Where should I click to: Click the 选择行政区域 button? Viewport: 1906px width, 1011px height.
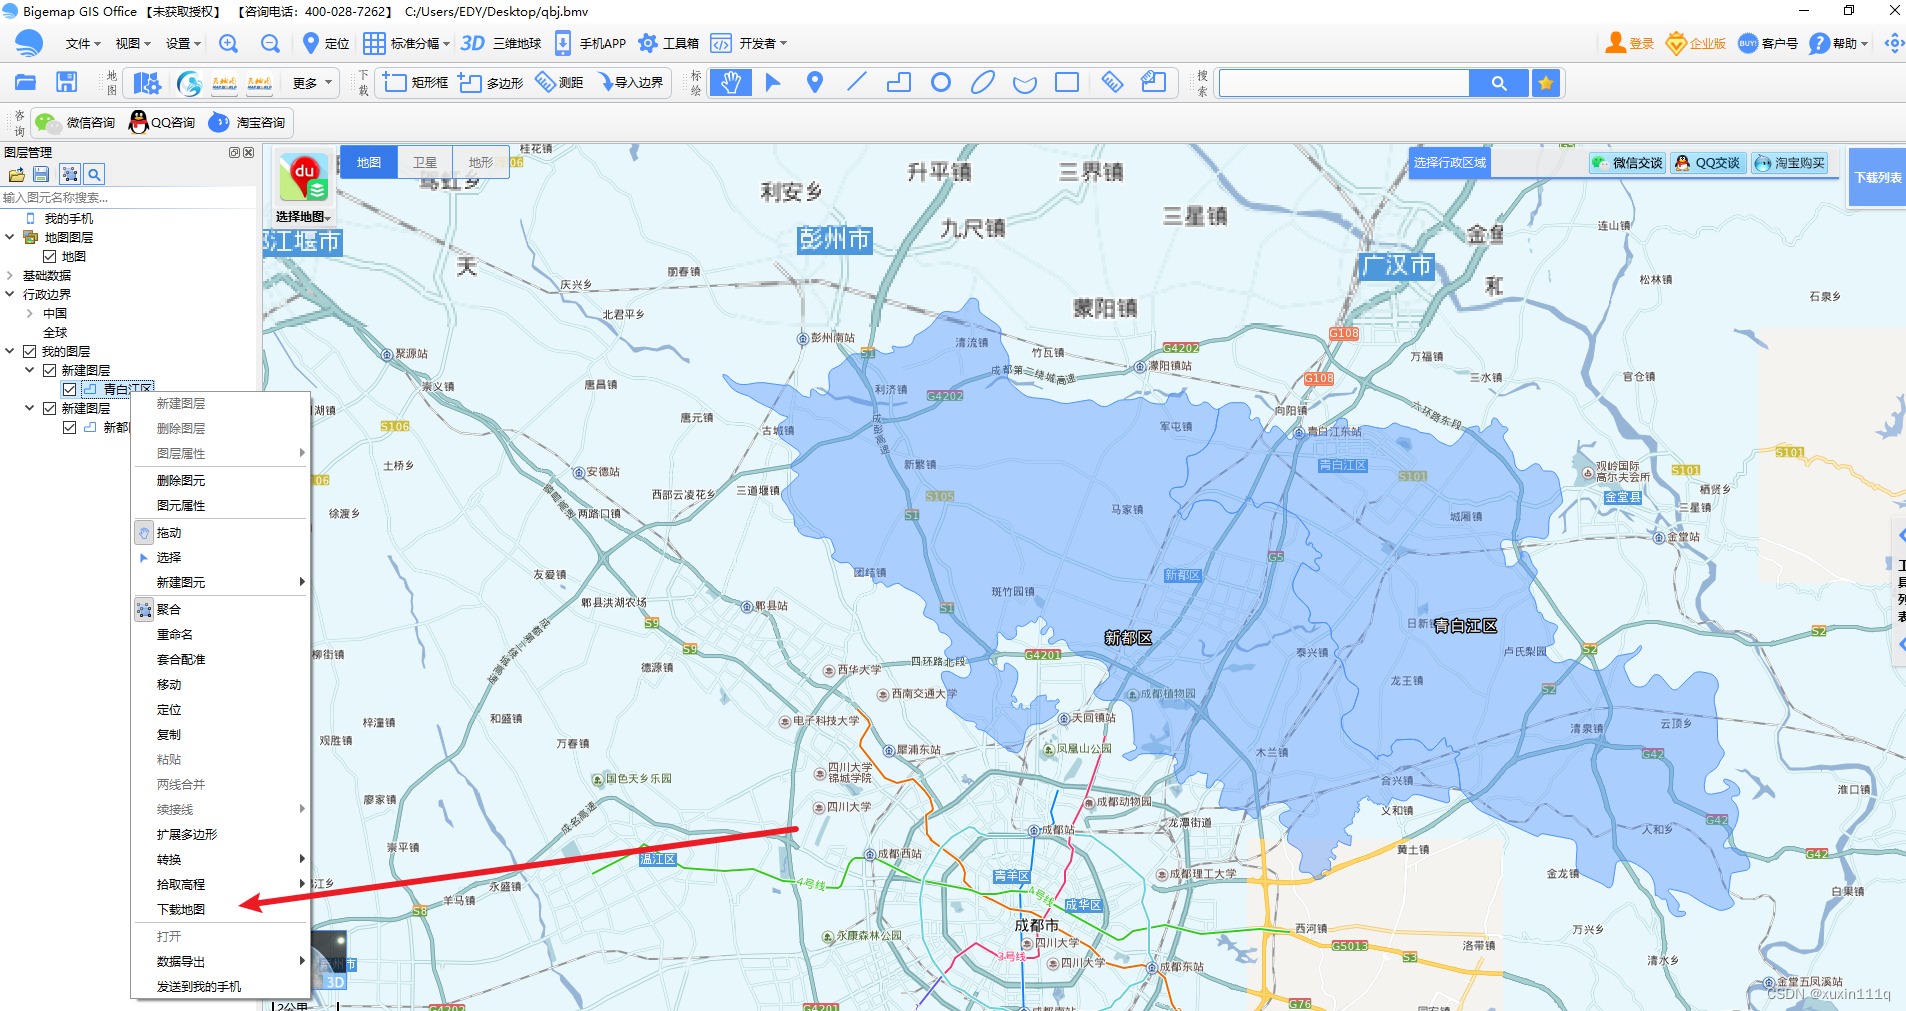1449,161
